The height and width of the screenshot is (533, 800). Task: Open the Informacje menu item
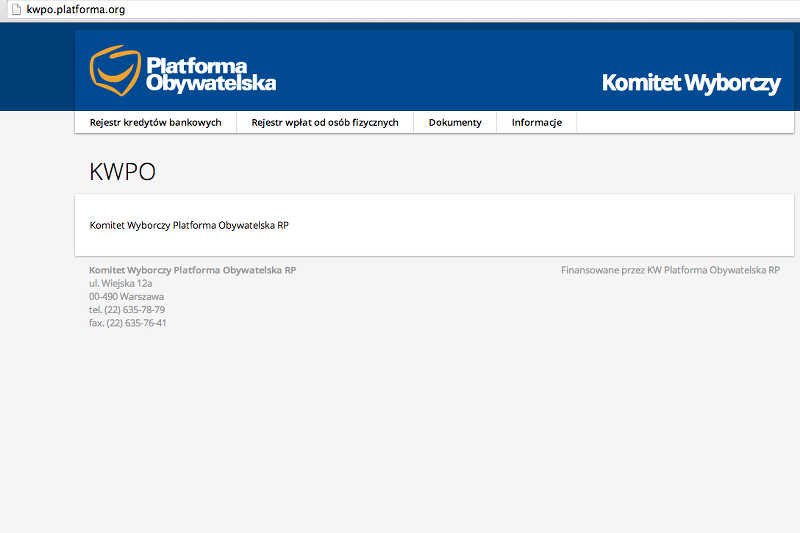(x=537, y=122)
